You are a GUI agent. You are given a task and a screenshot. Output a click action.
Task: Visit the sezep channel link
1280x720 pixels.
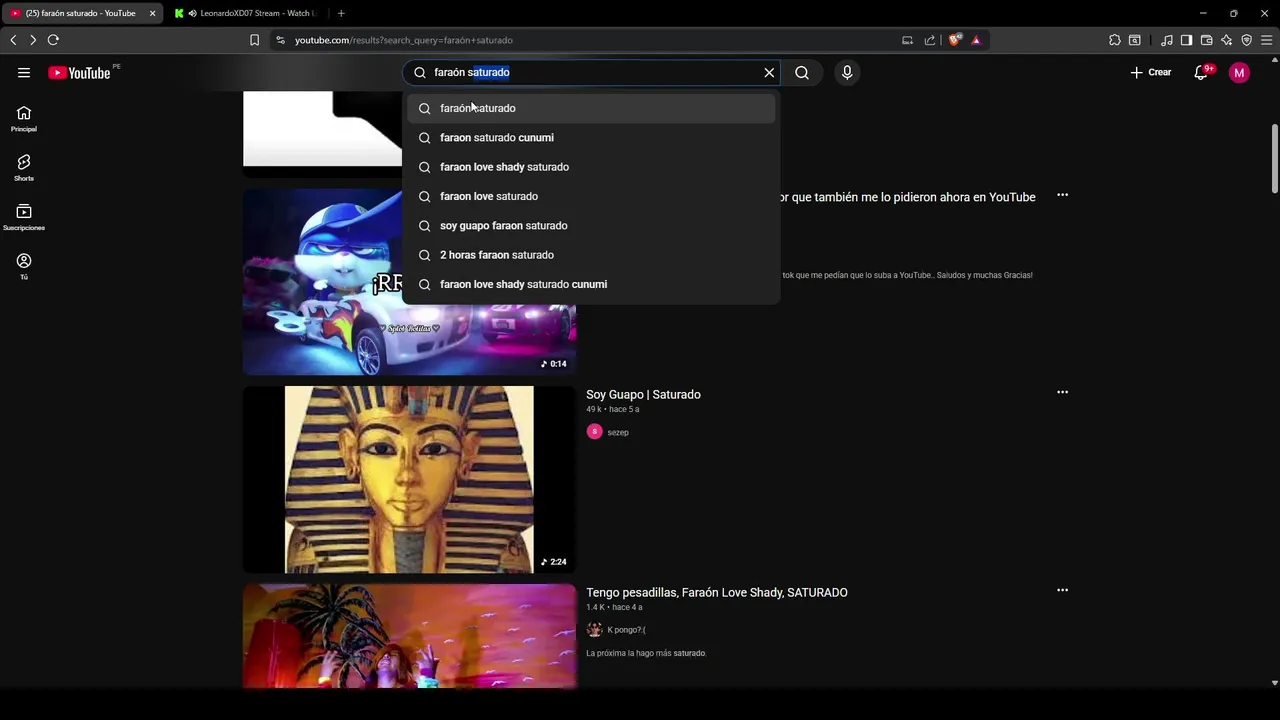[x=618, y=432]
